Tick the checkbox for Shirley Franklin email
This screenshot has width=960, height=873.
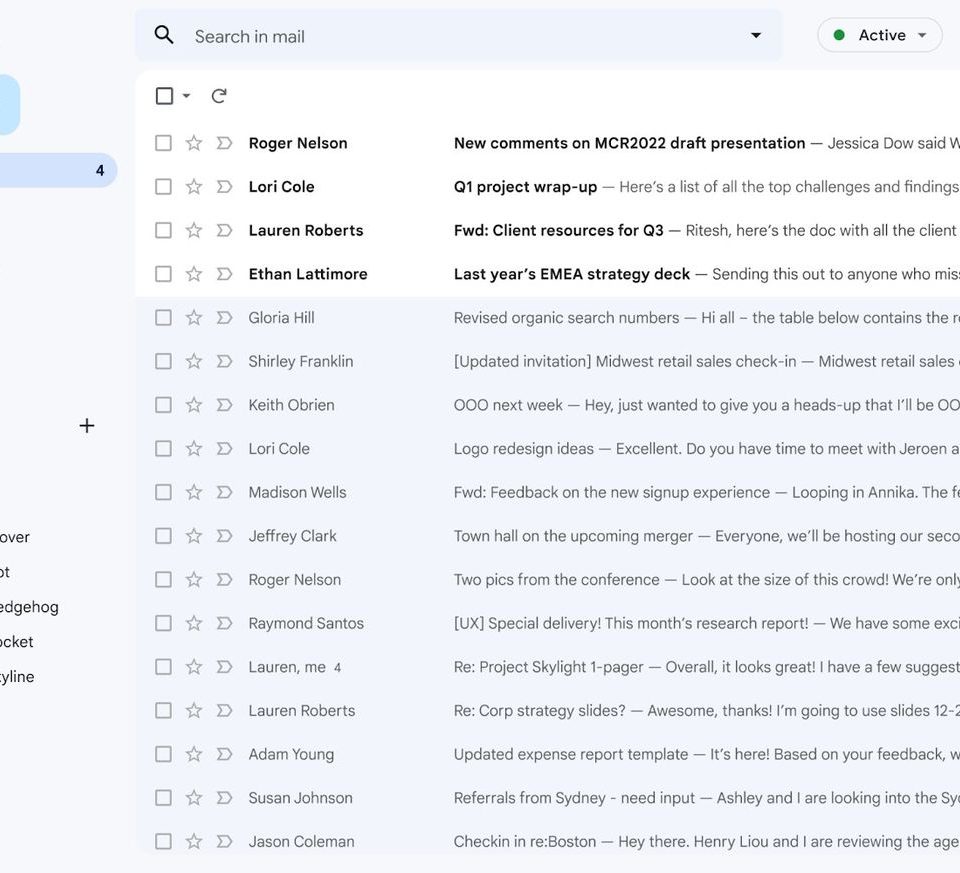[163, 361]
